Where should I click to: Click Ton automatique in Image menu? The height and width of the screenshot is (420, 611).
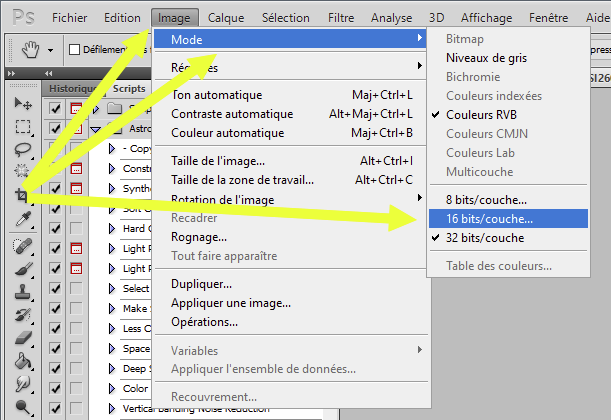click(291, 95)
